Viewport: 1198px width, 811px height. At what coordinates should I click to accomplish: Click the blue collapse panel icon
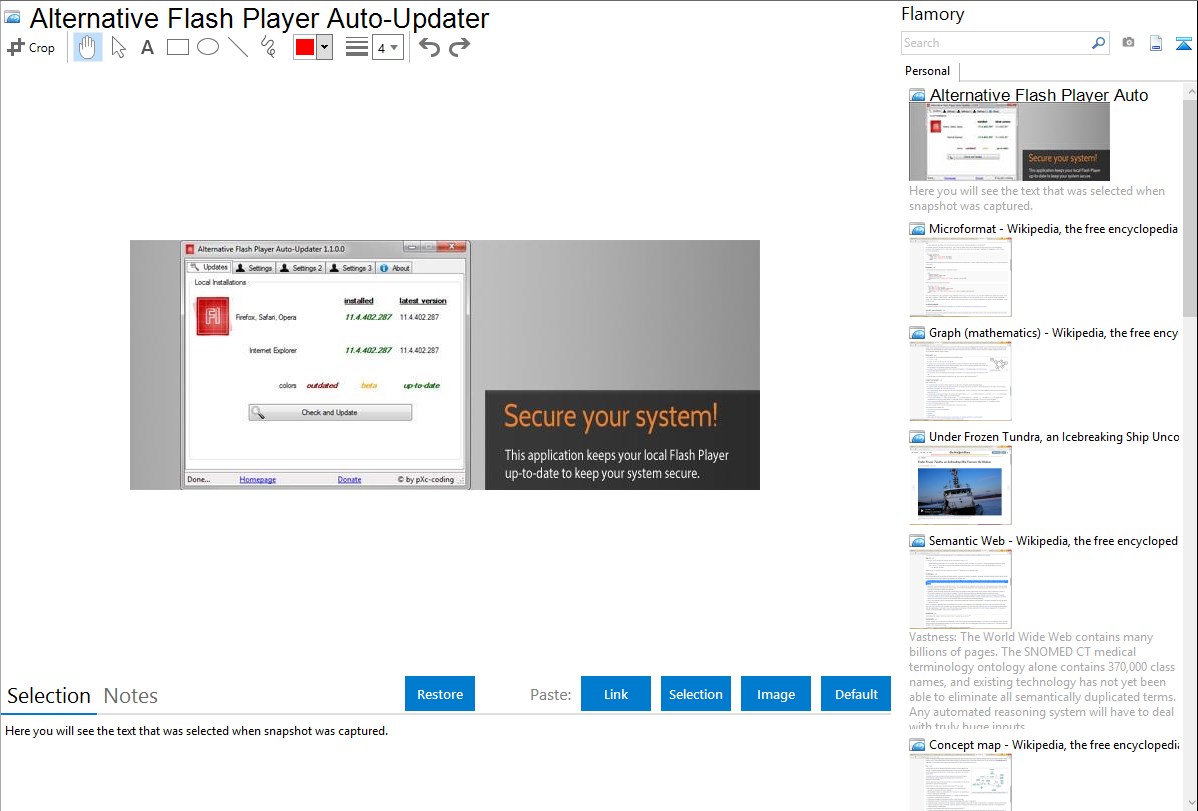point(1183,43)
